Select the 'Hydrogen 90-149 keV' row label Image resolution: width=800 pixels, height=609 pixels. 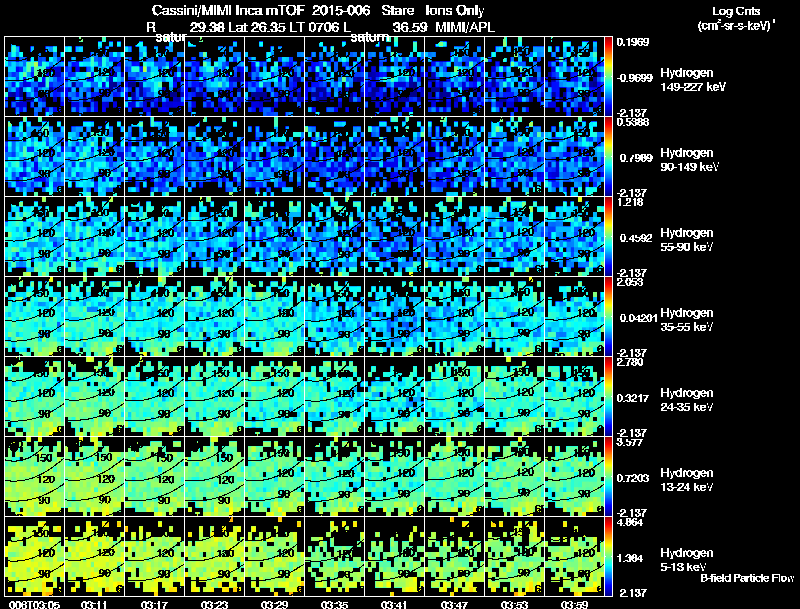690,160
